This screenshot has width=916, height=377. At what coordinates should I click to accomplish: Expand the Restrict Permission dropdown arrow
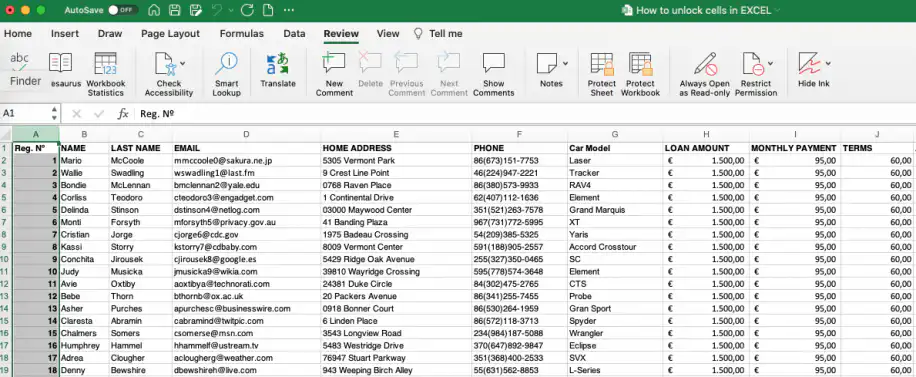[x=771, y=63]
